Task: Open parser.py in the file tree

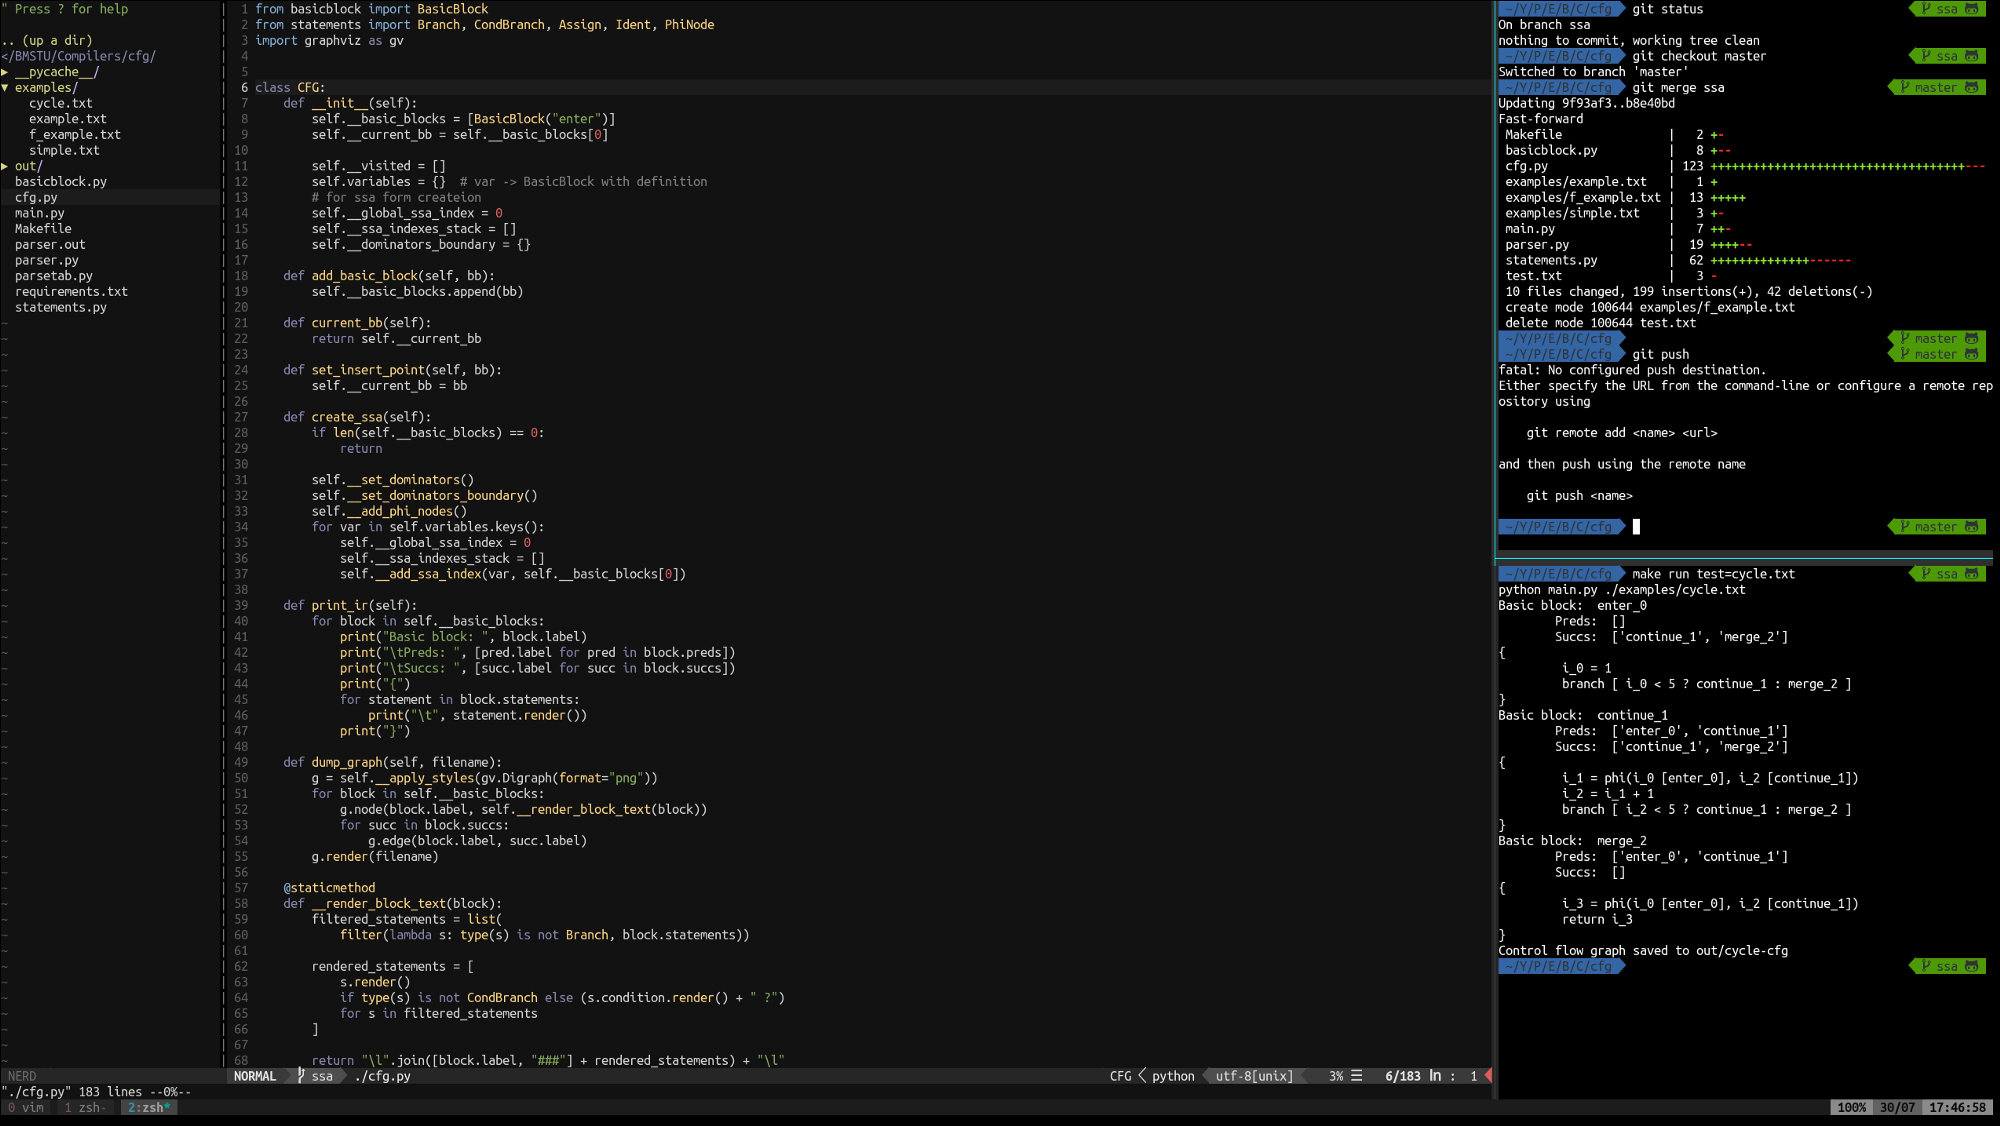Action: (x=47, y=261)
